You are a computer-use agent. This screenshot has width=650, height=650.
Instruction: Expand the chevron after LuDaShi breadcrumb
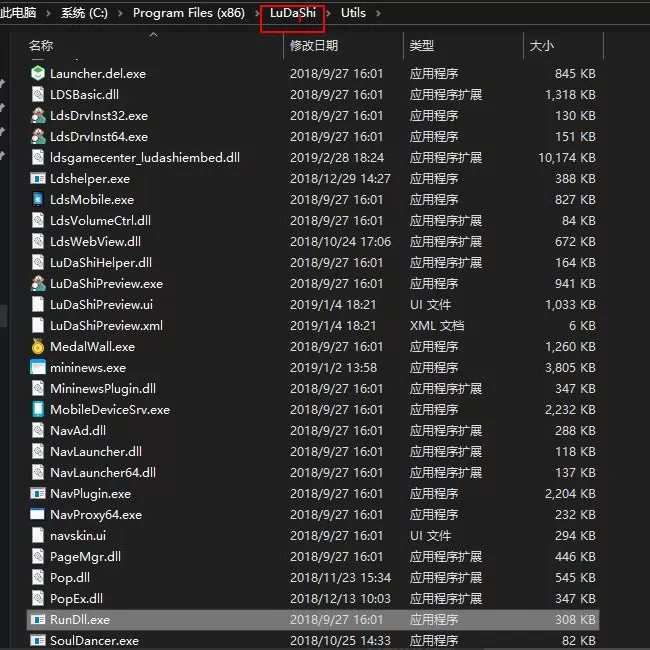(x=329, y=13)
